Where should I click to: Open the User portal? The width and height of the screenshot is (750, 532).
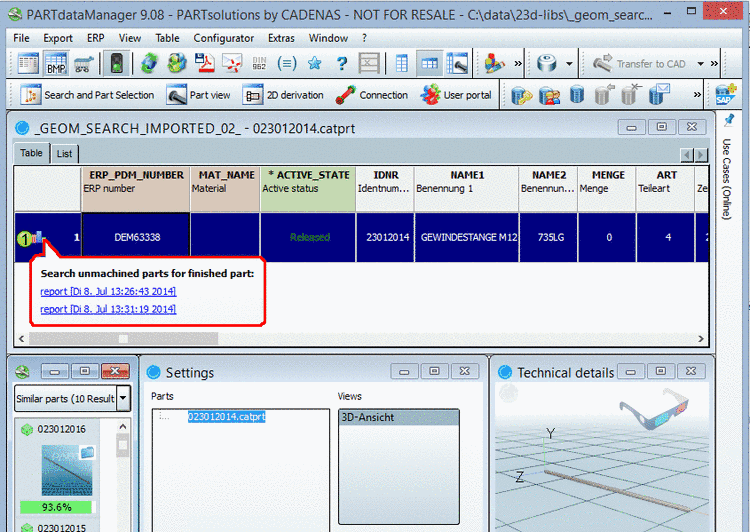(456, 95)
